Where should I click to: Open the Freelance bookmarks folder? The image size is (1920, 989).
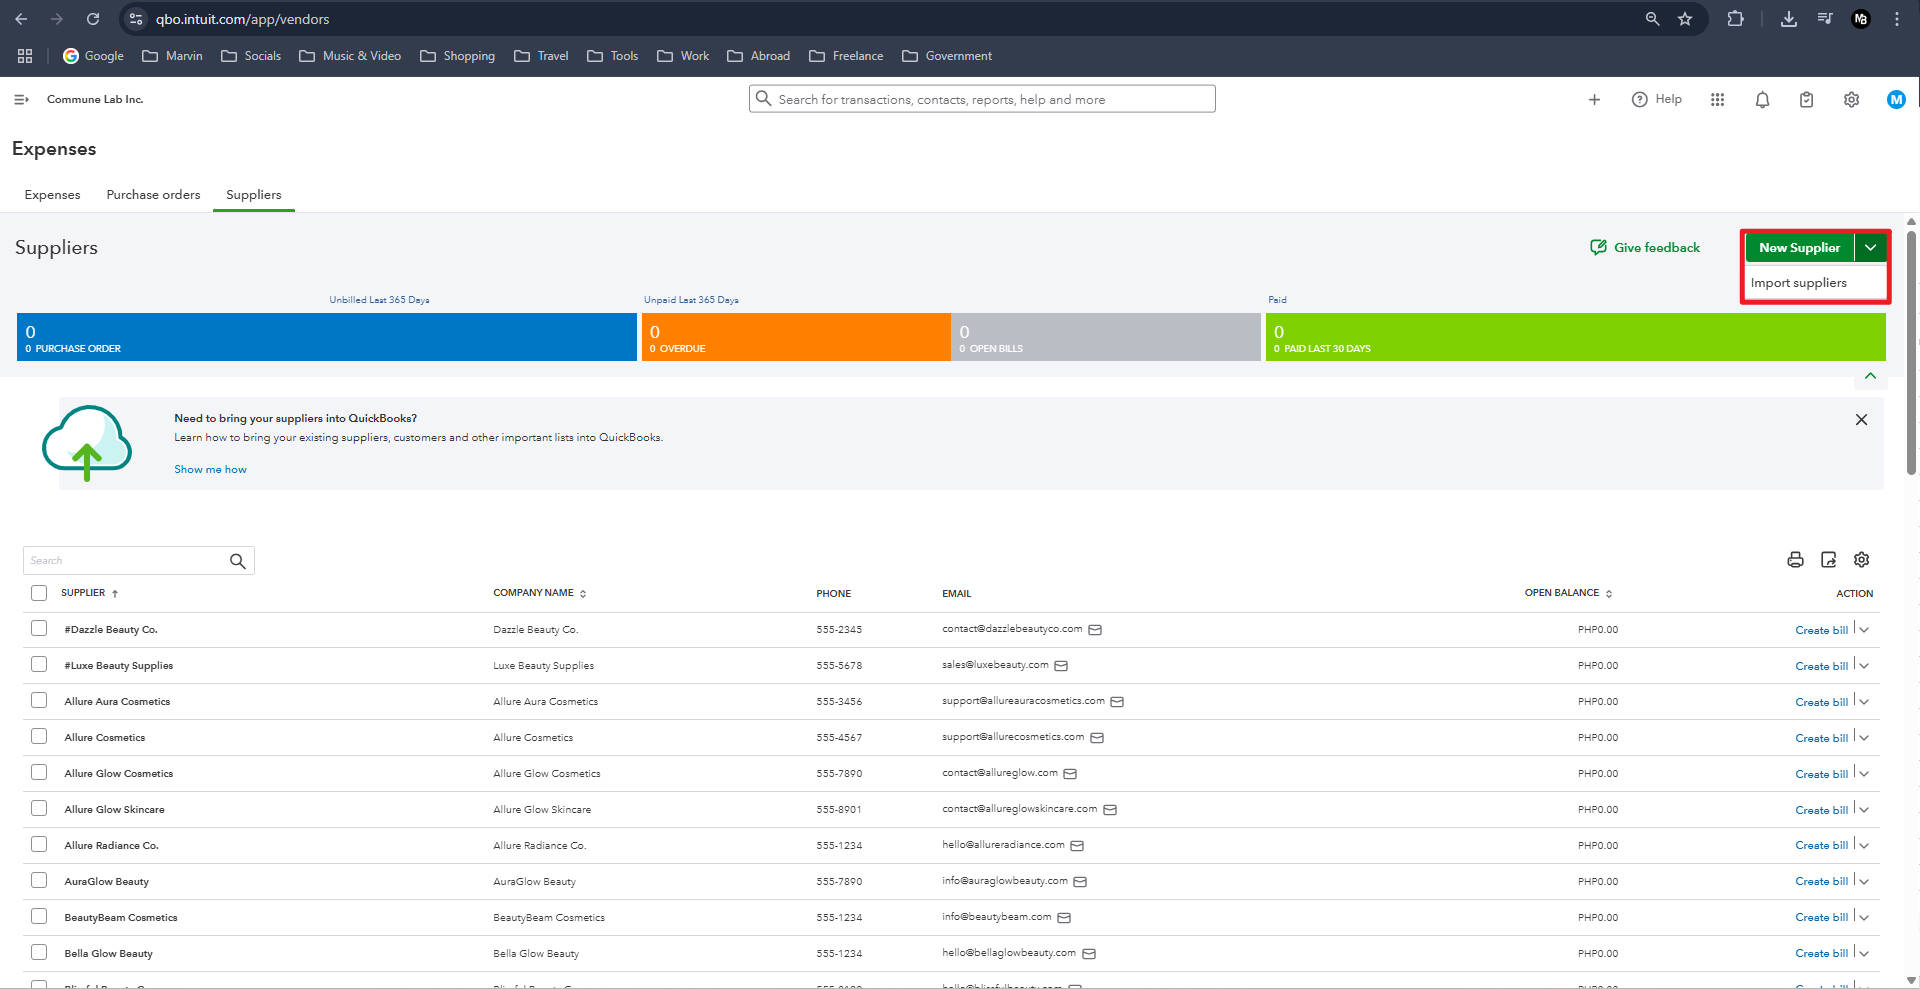pos(846,56)
